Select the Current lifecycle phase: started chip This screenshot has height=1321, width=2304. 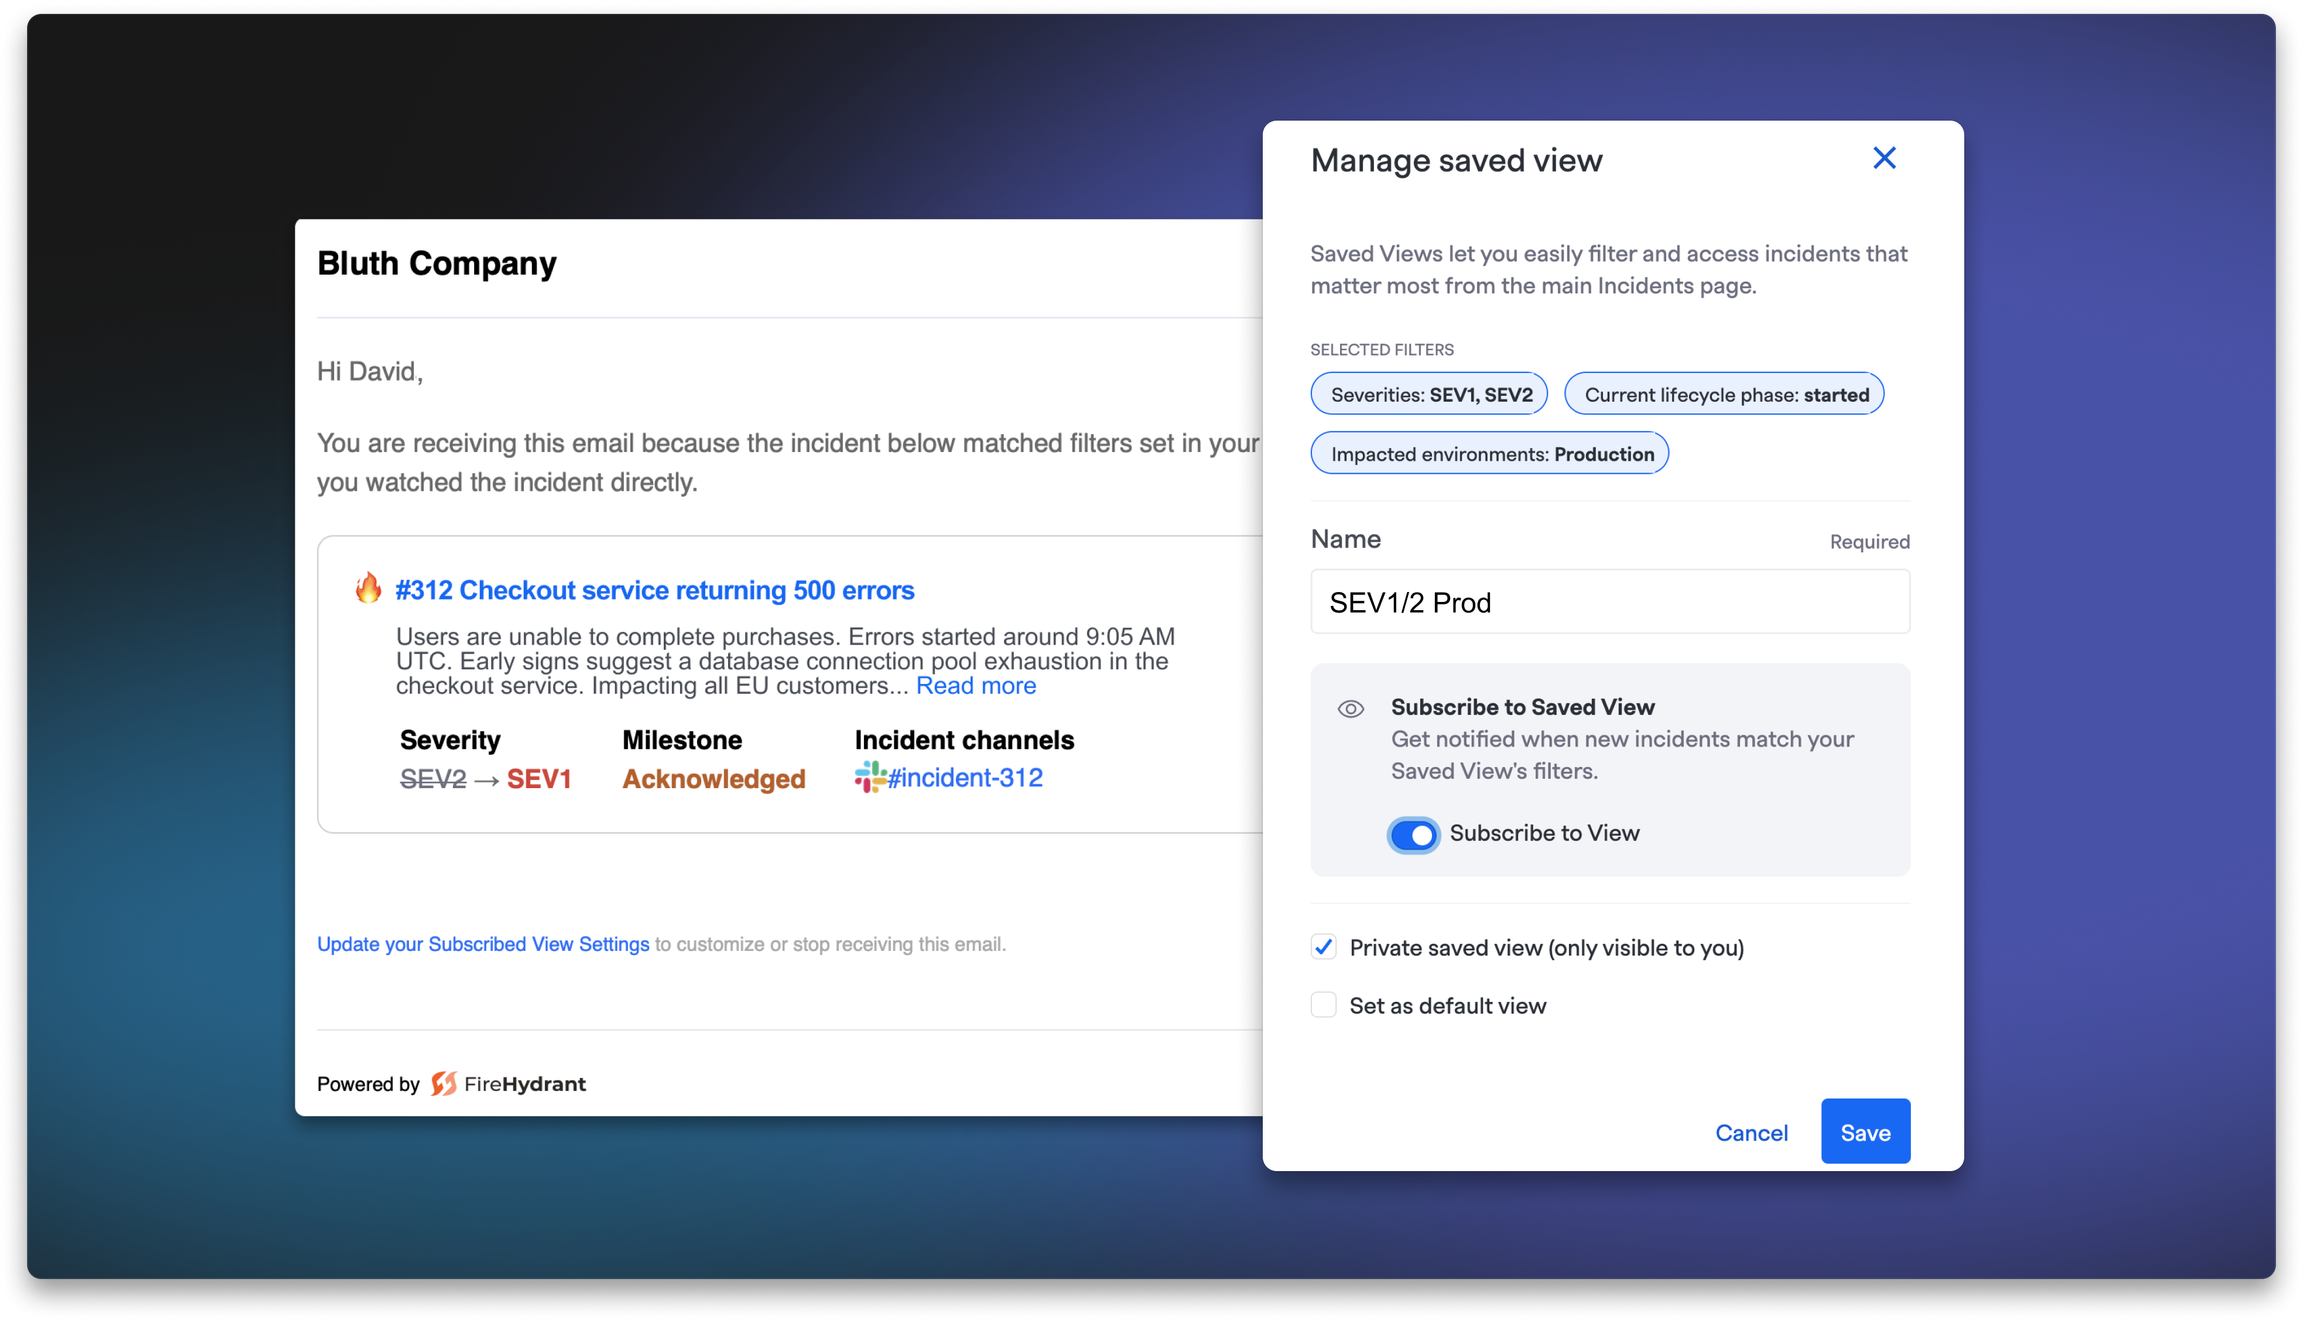pyautogui.click(x=1724, y=394)
